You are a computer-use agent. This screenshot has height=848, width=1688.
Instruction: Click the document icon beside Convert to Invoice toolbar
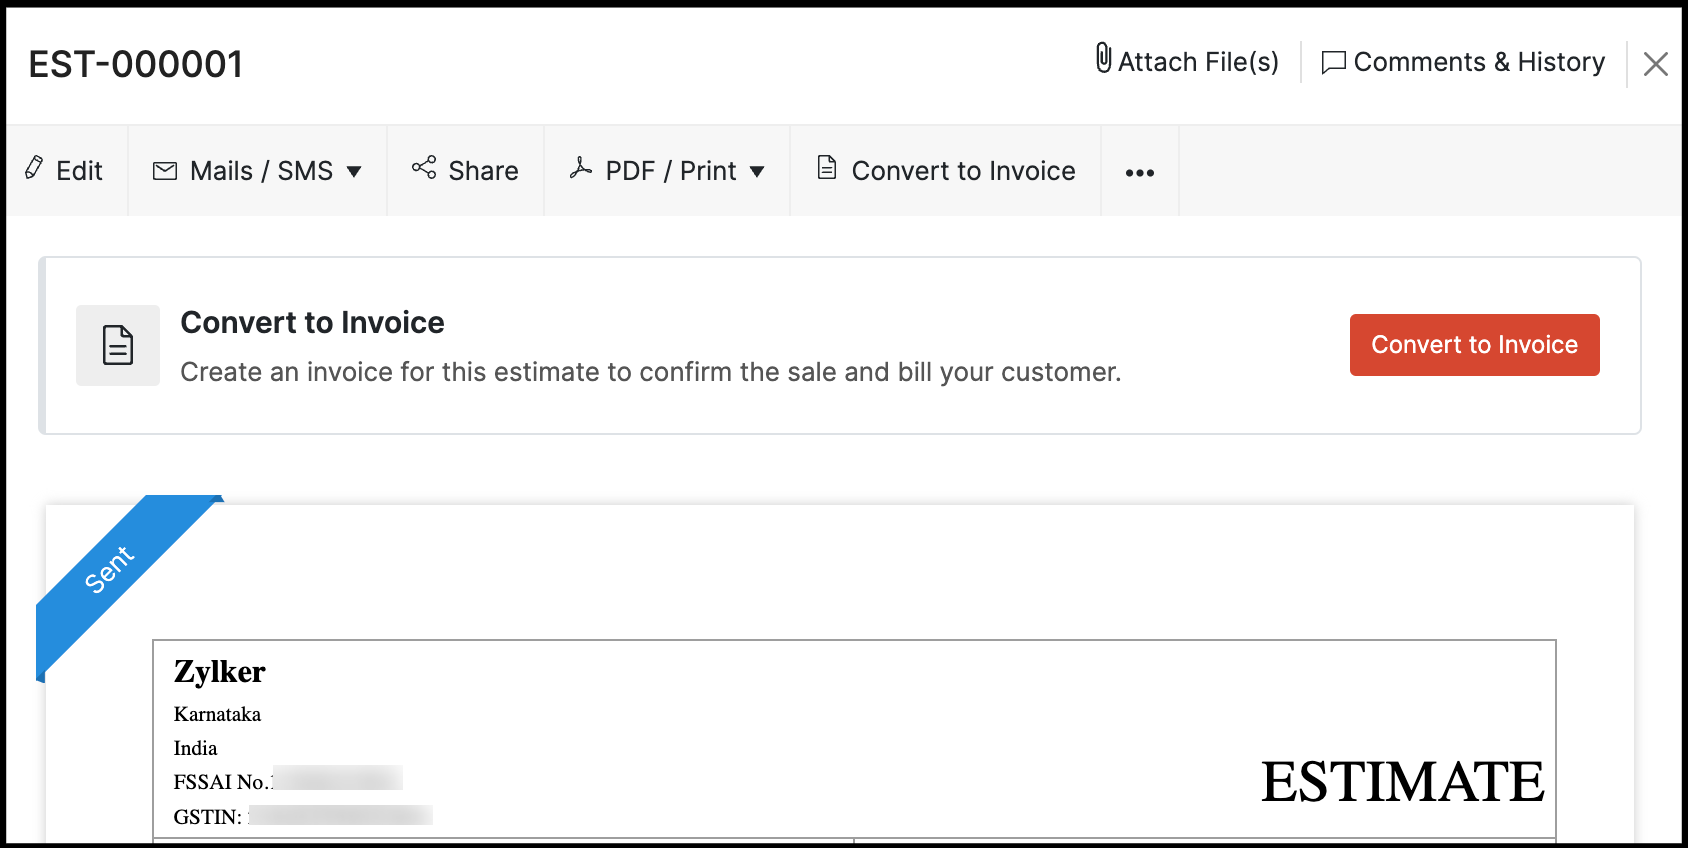[827, 168]
